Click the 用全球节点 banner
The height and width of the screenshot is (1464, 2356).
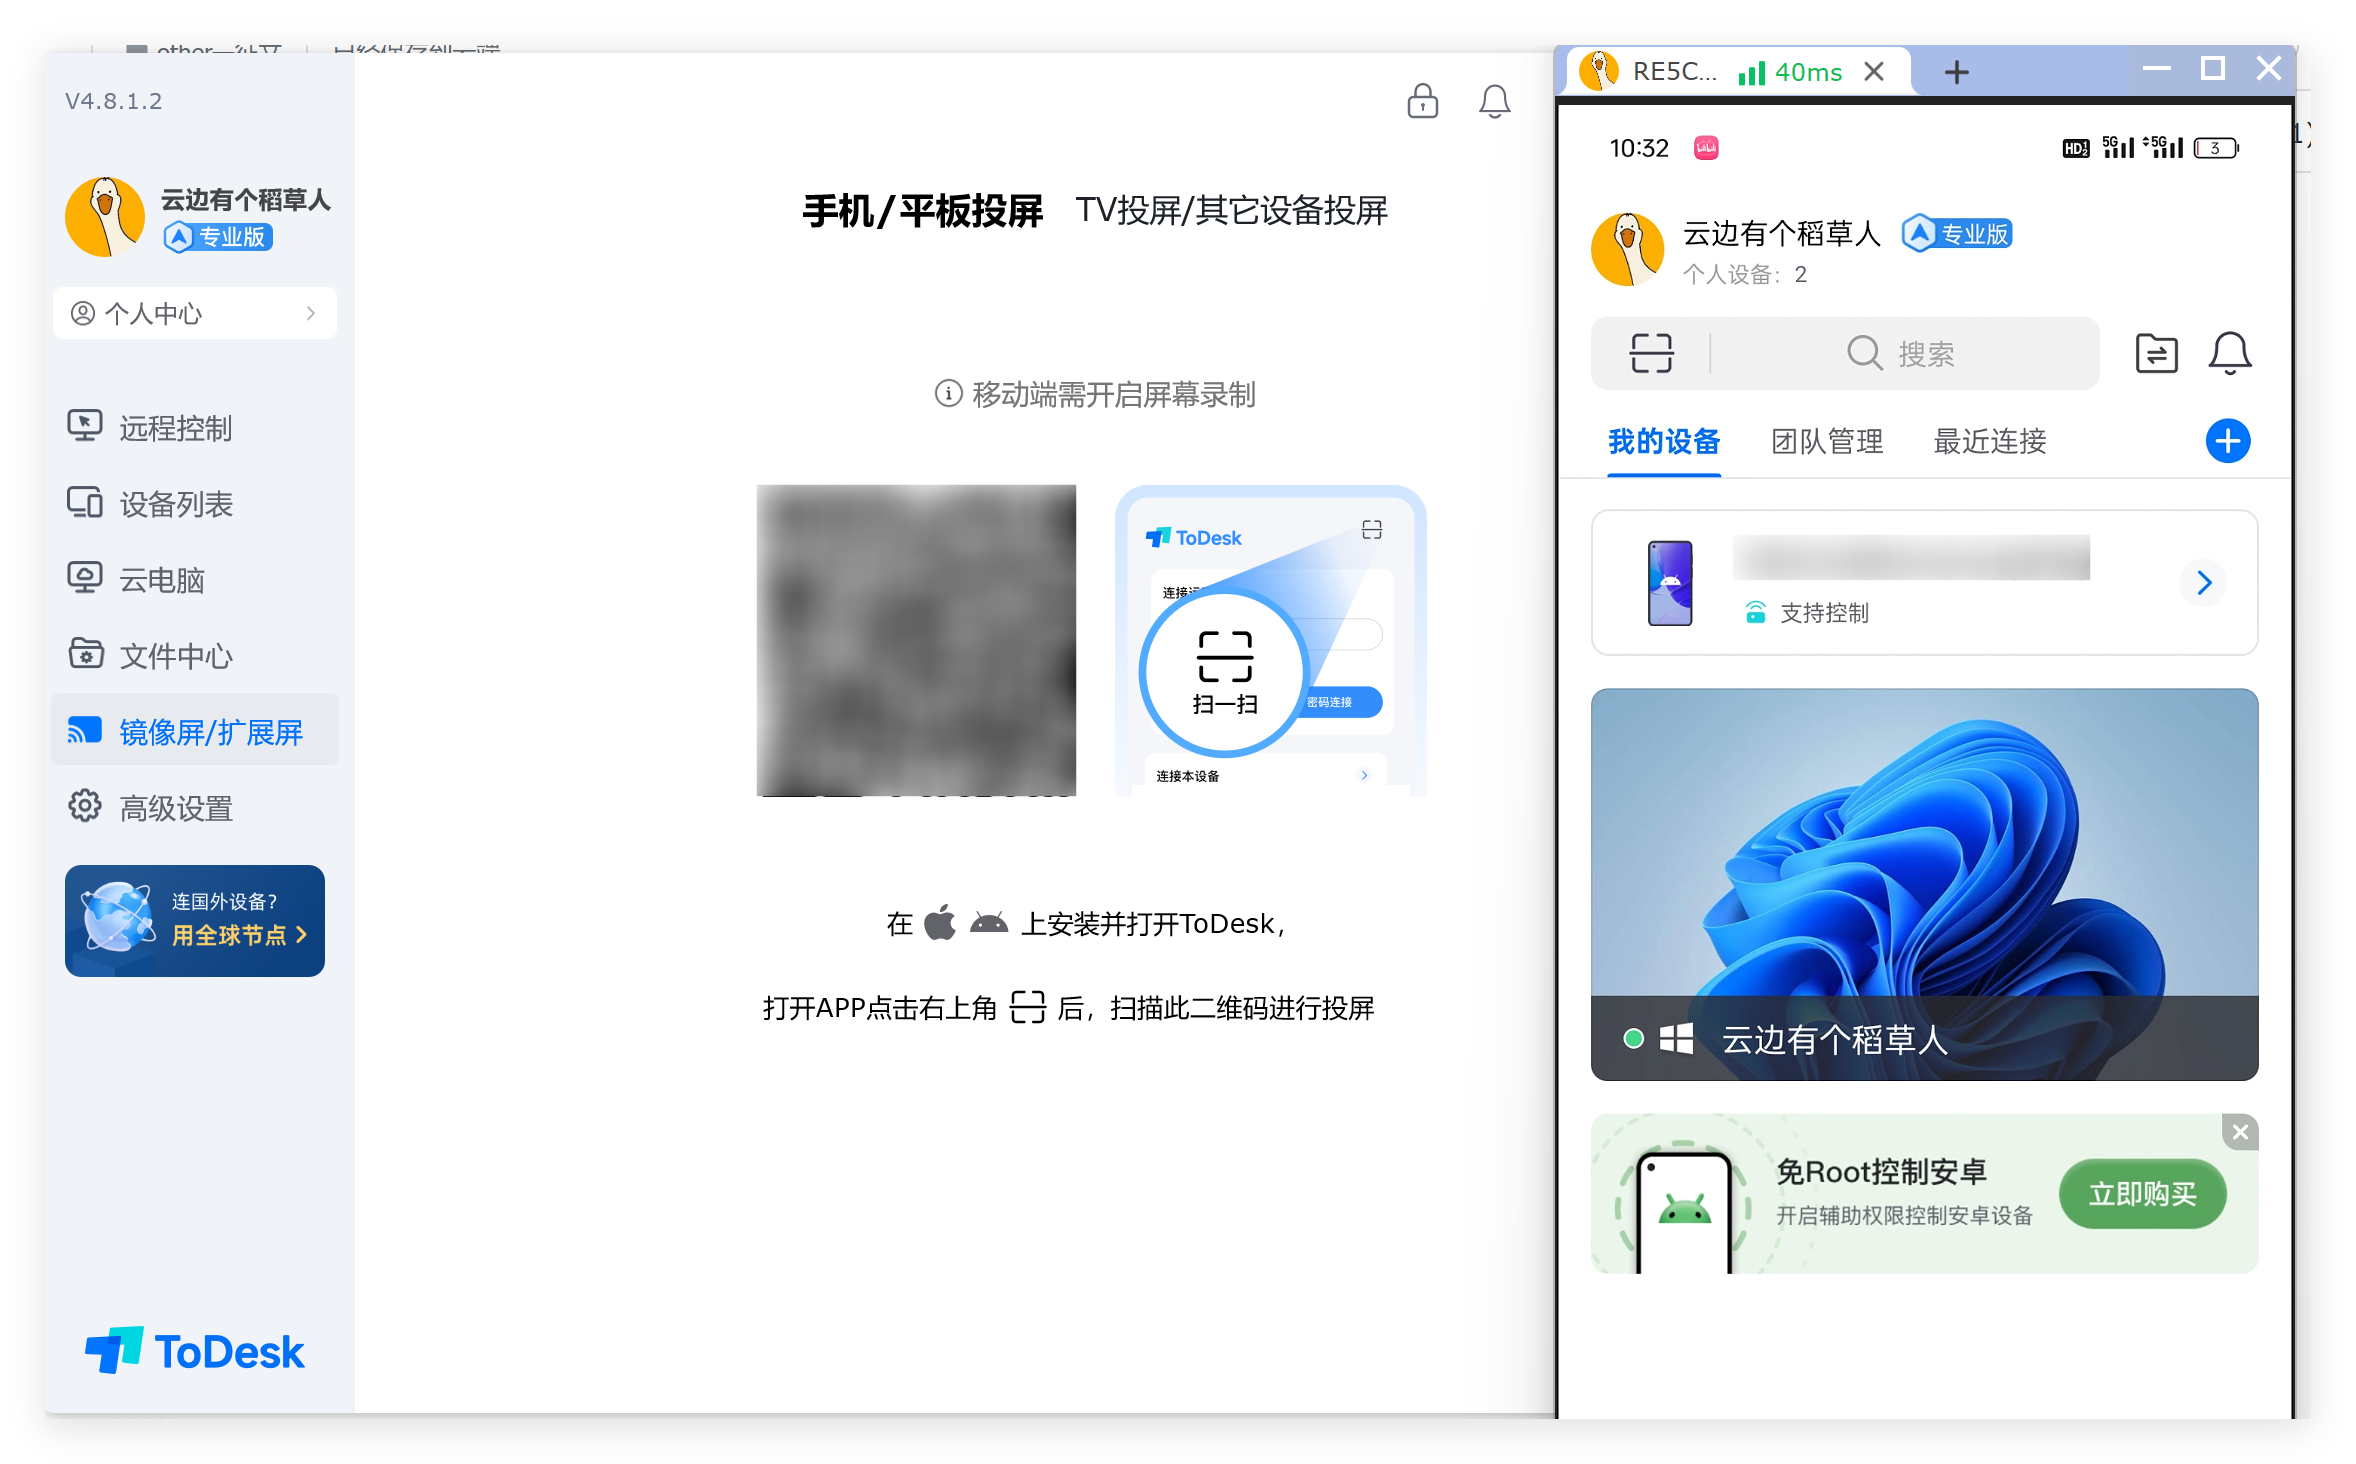point(195,921)
